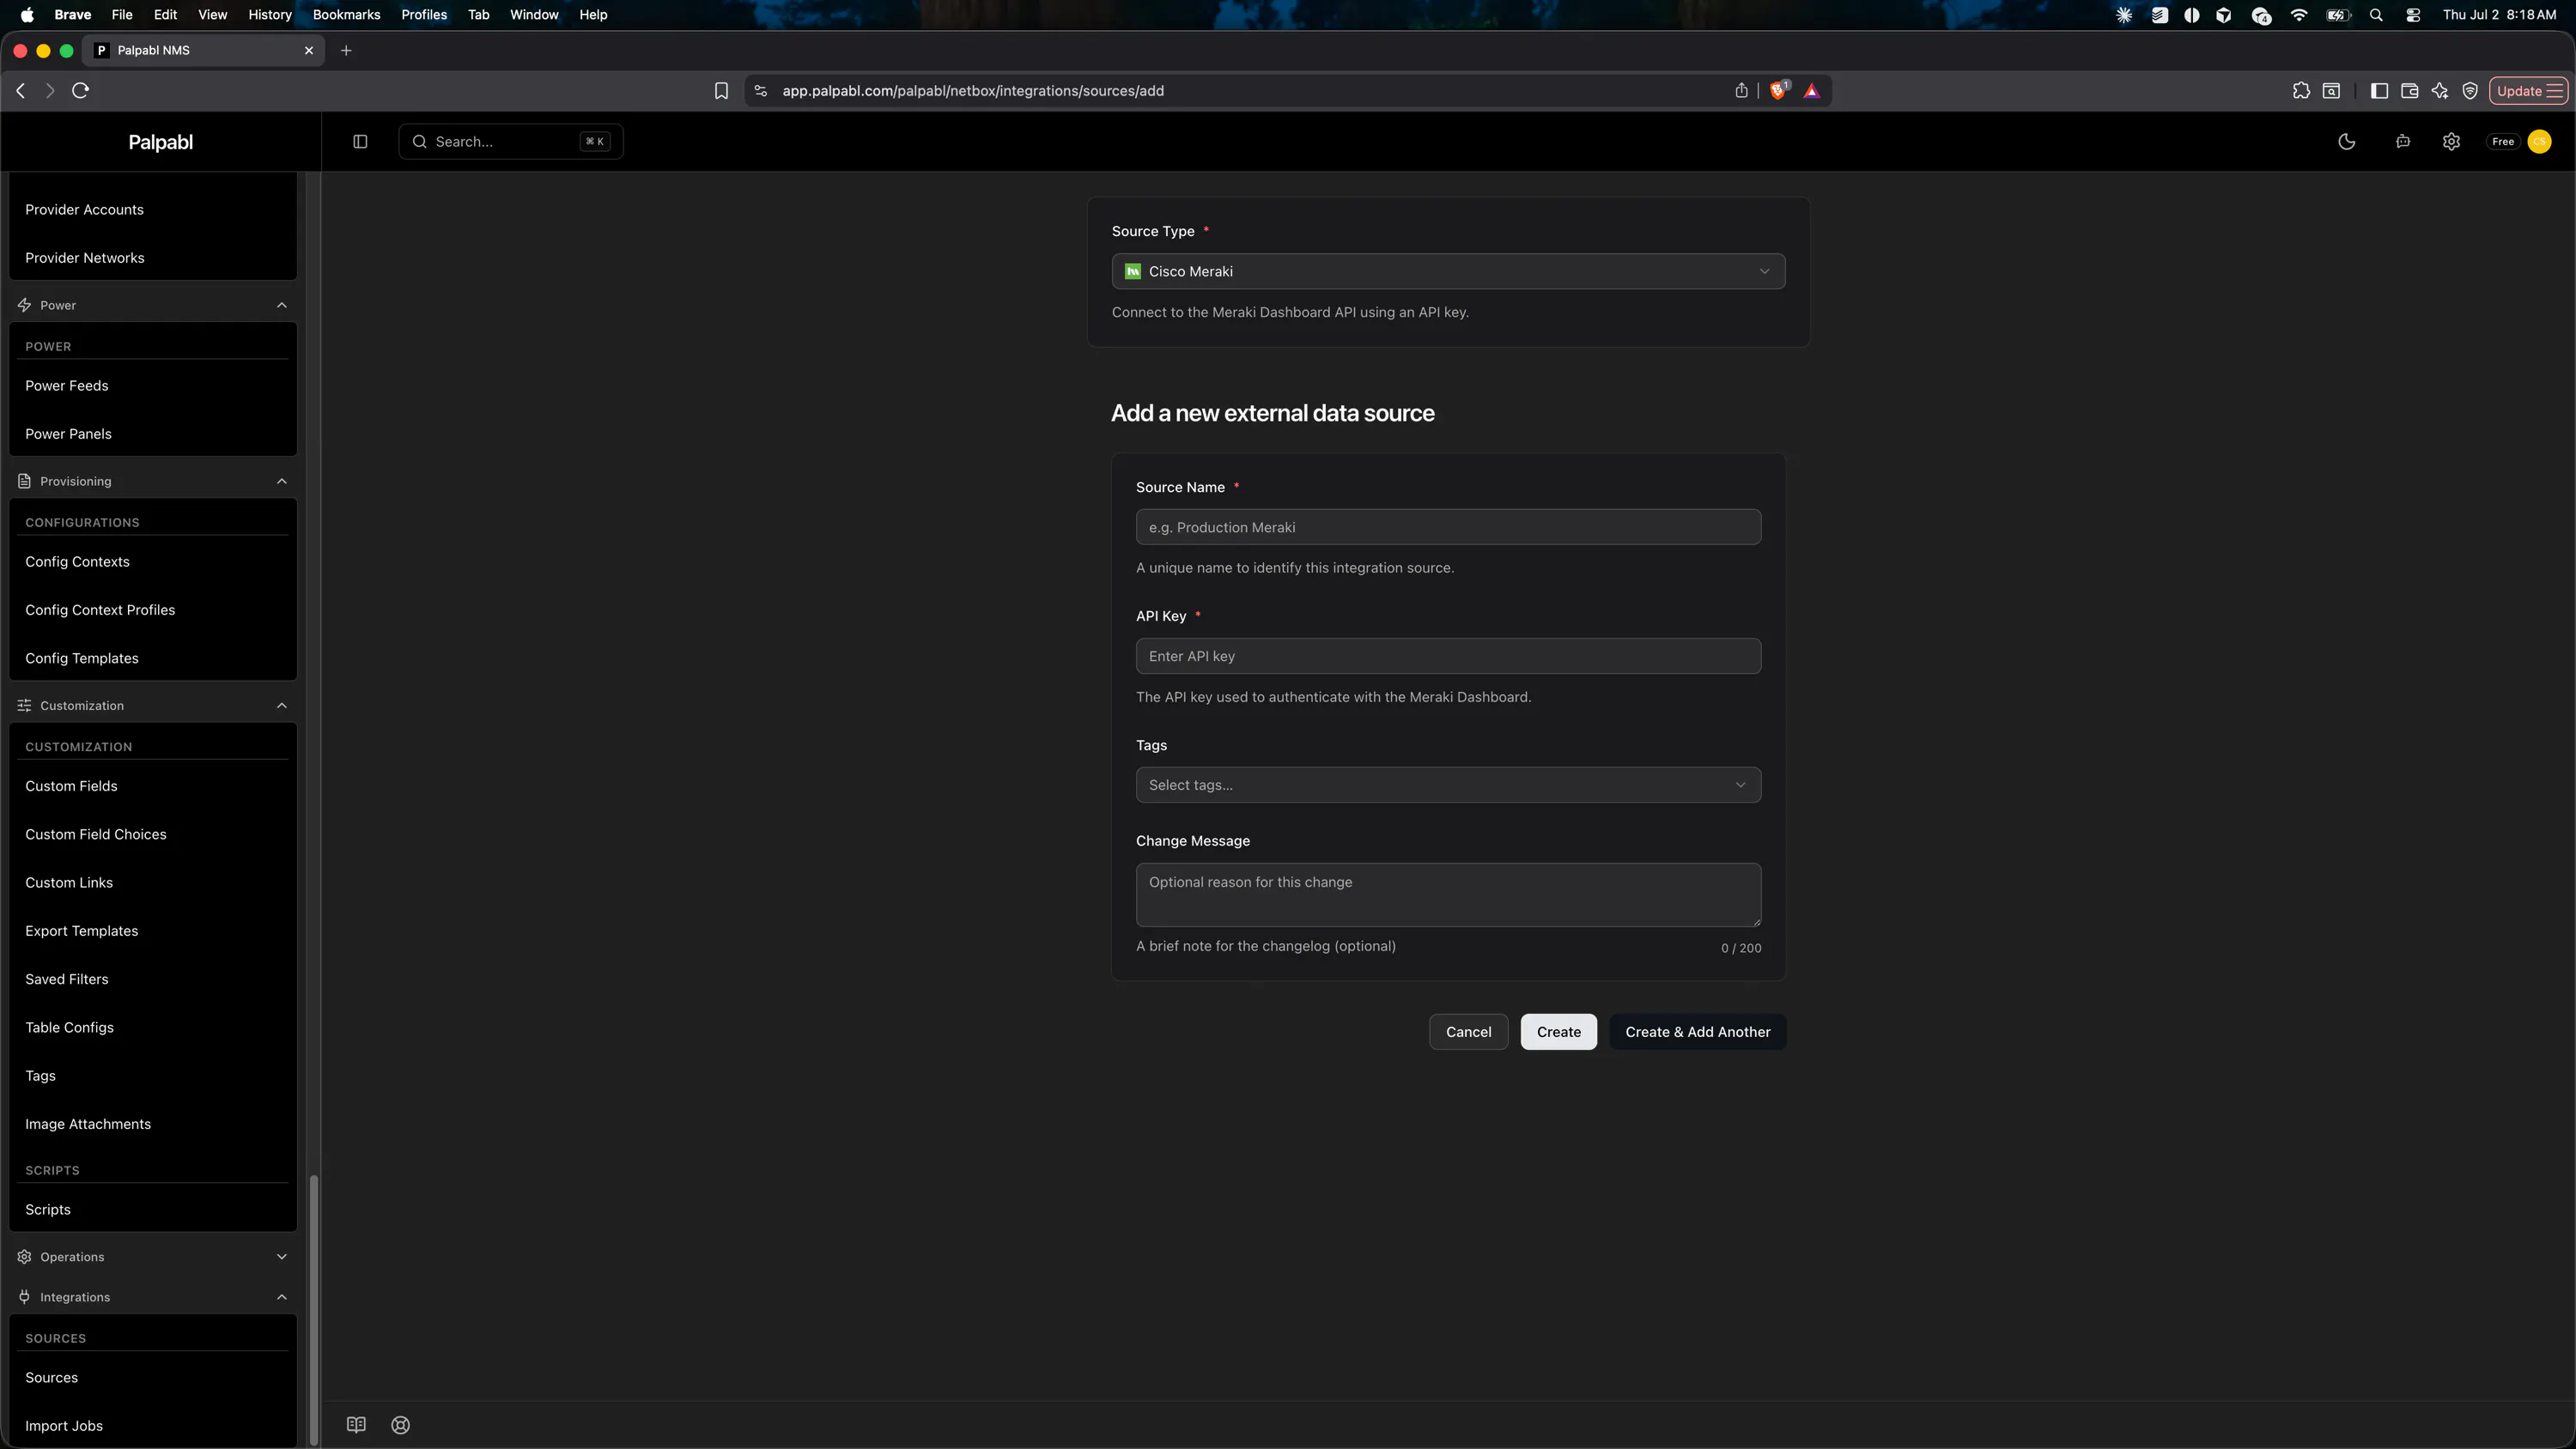This screenshot has height=1449, width=2576.
Task: Collapse the Provisioning section
Action: pos(282,481)
